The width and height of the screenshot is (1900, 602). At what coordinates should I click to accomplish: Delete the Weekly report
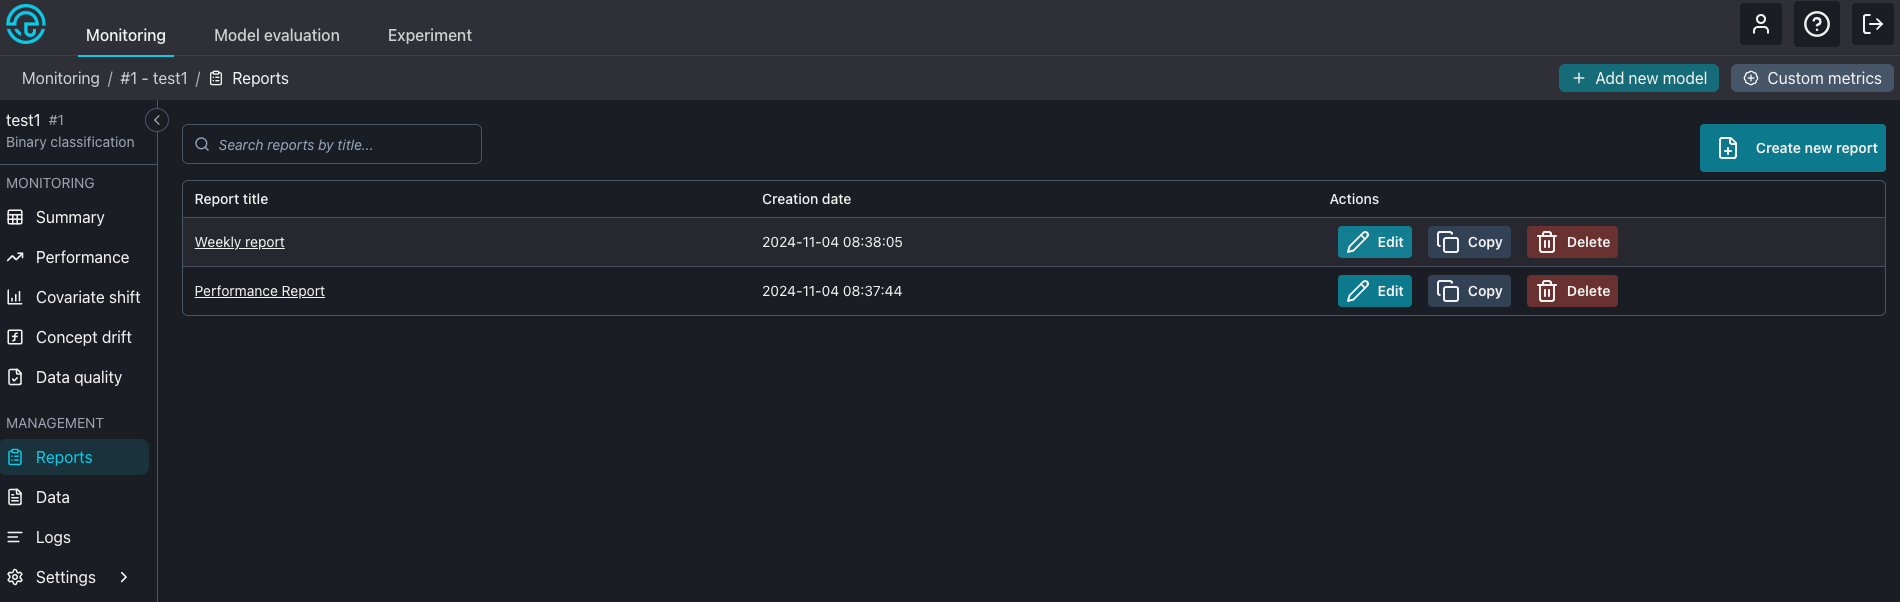1571,242
